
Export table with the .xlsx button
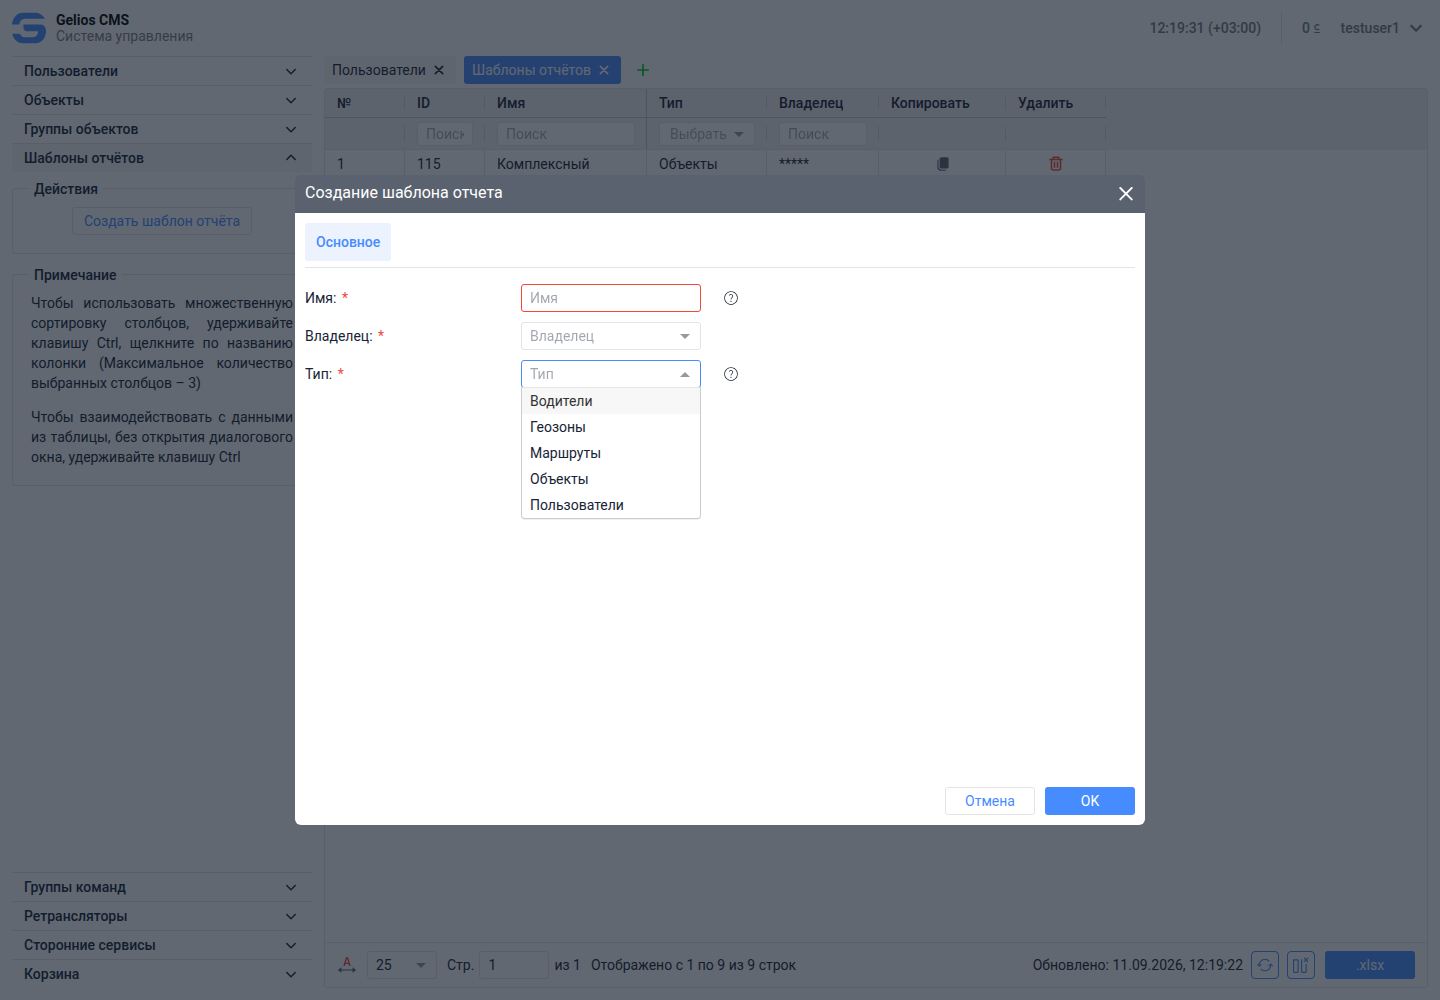[1370, 965]
